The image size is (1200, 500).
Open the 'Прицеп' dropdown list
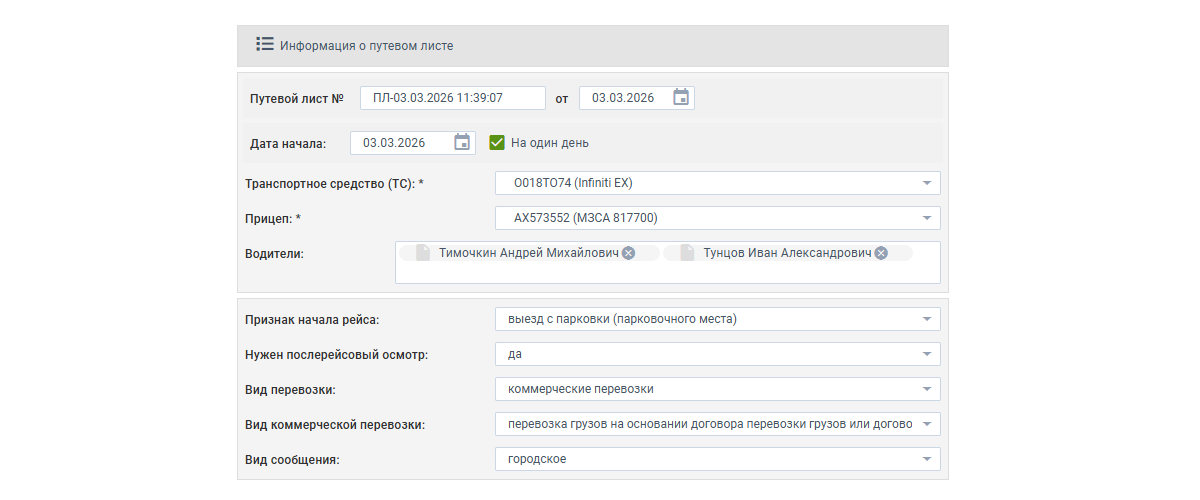point(926,218)
